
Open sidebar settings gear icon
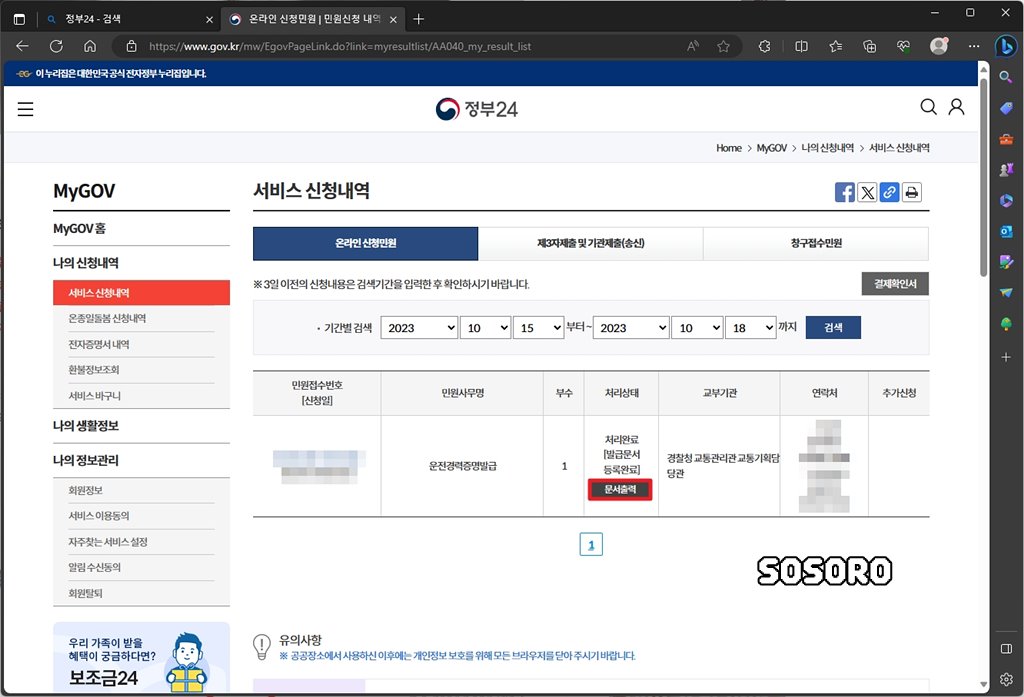pos(1006,679)
